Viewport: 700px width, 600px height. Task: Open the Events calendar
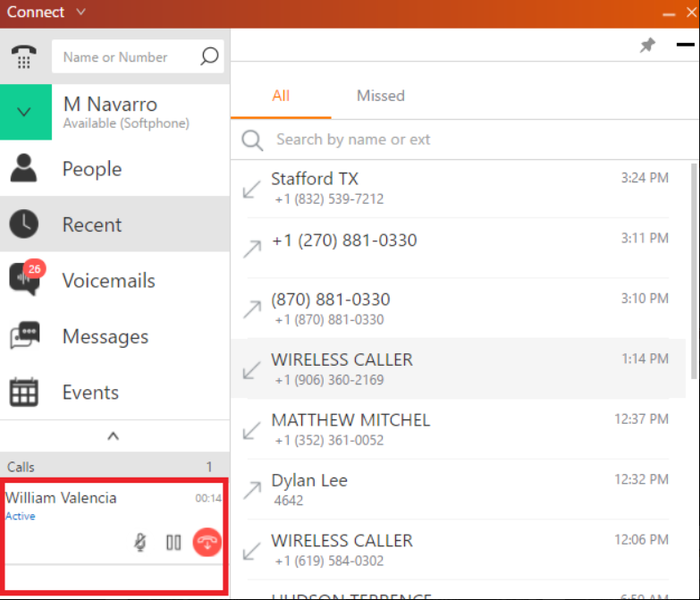click(115, 392)
